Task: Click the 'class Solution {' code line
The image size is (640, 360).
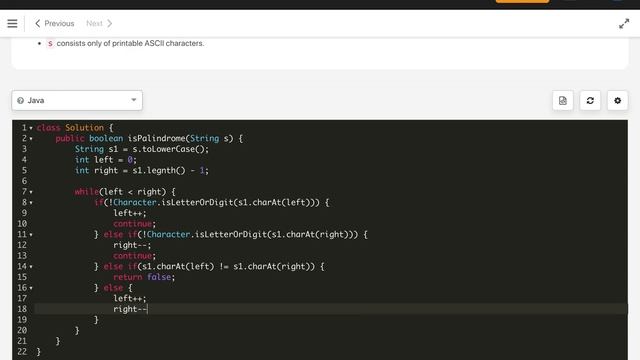Action: [75, 128]
